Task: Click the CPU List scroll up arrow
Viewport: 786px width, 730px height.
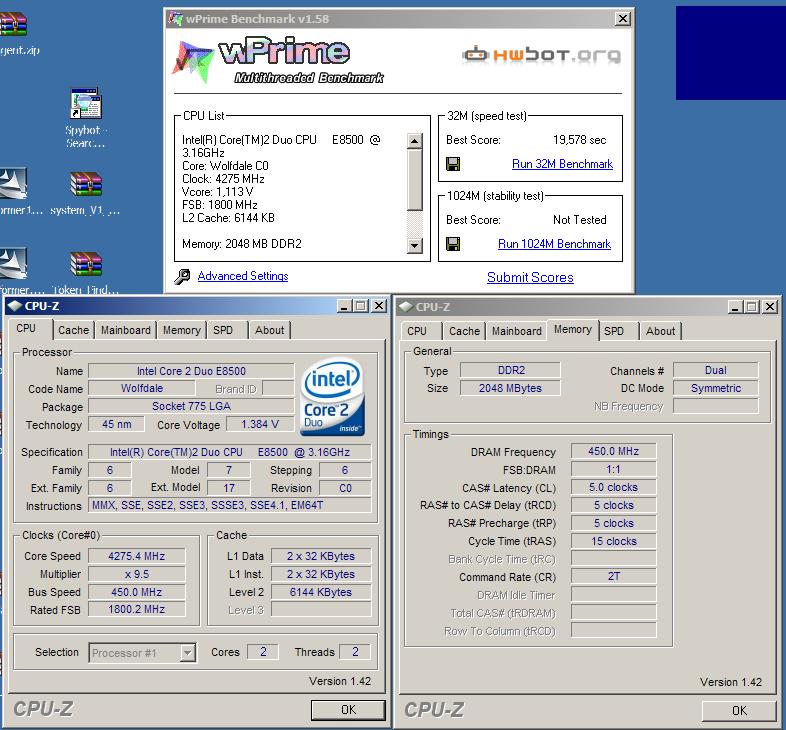Action: coord(414,141)
